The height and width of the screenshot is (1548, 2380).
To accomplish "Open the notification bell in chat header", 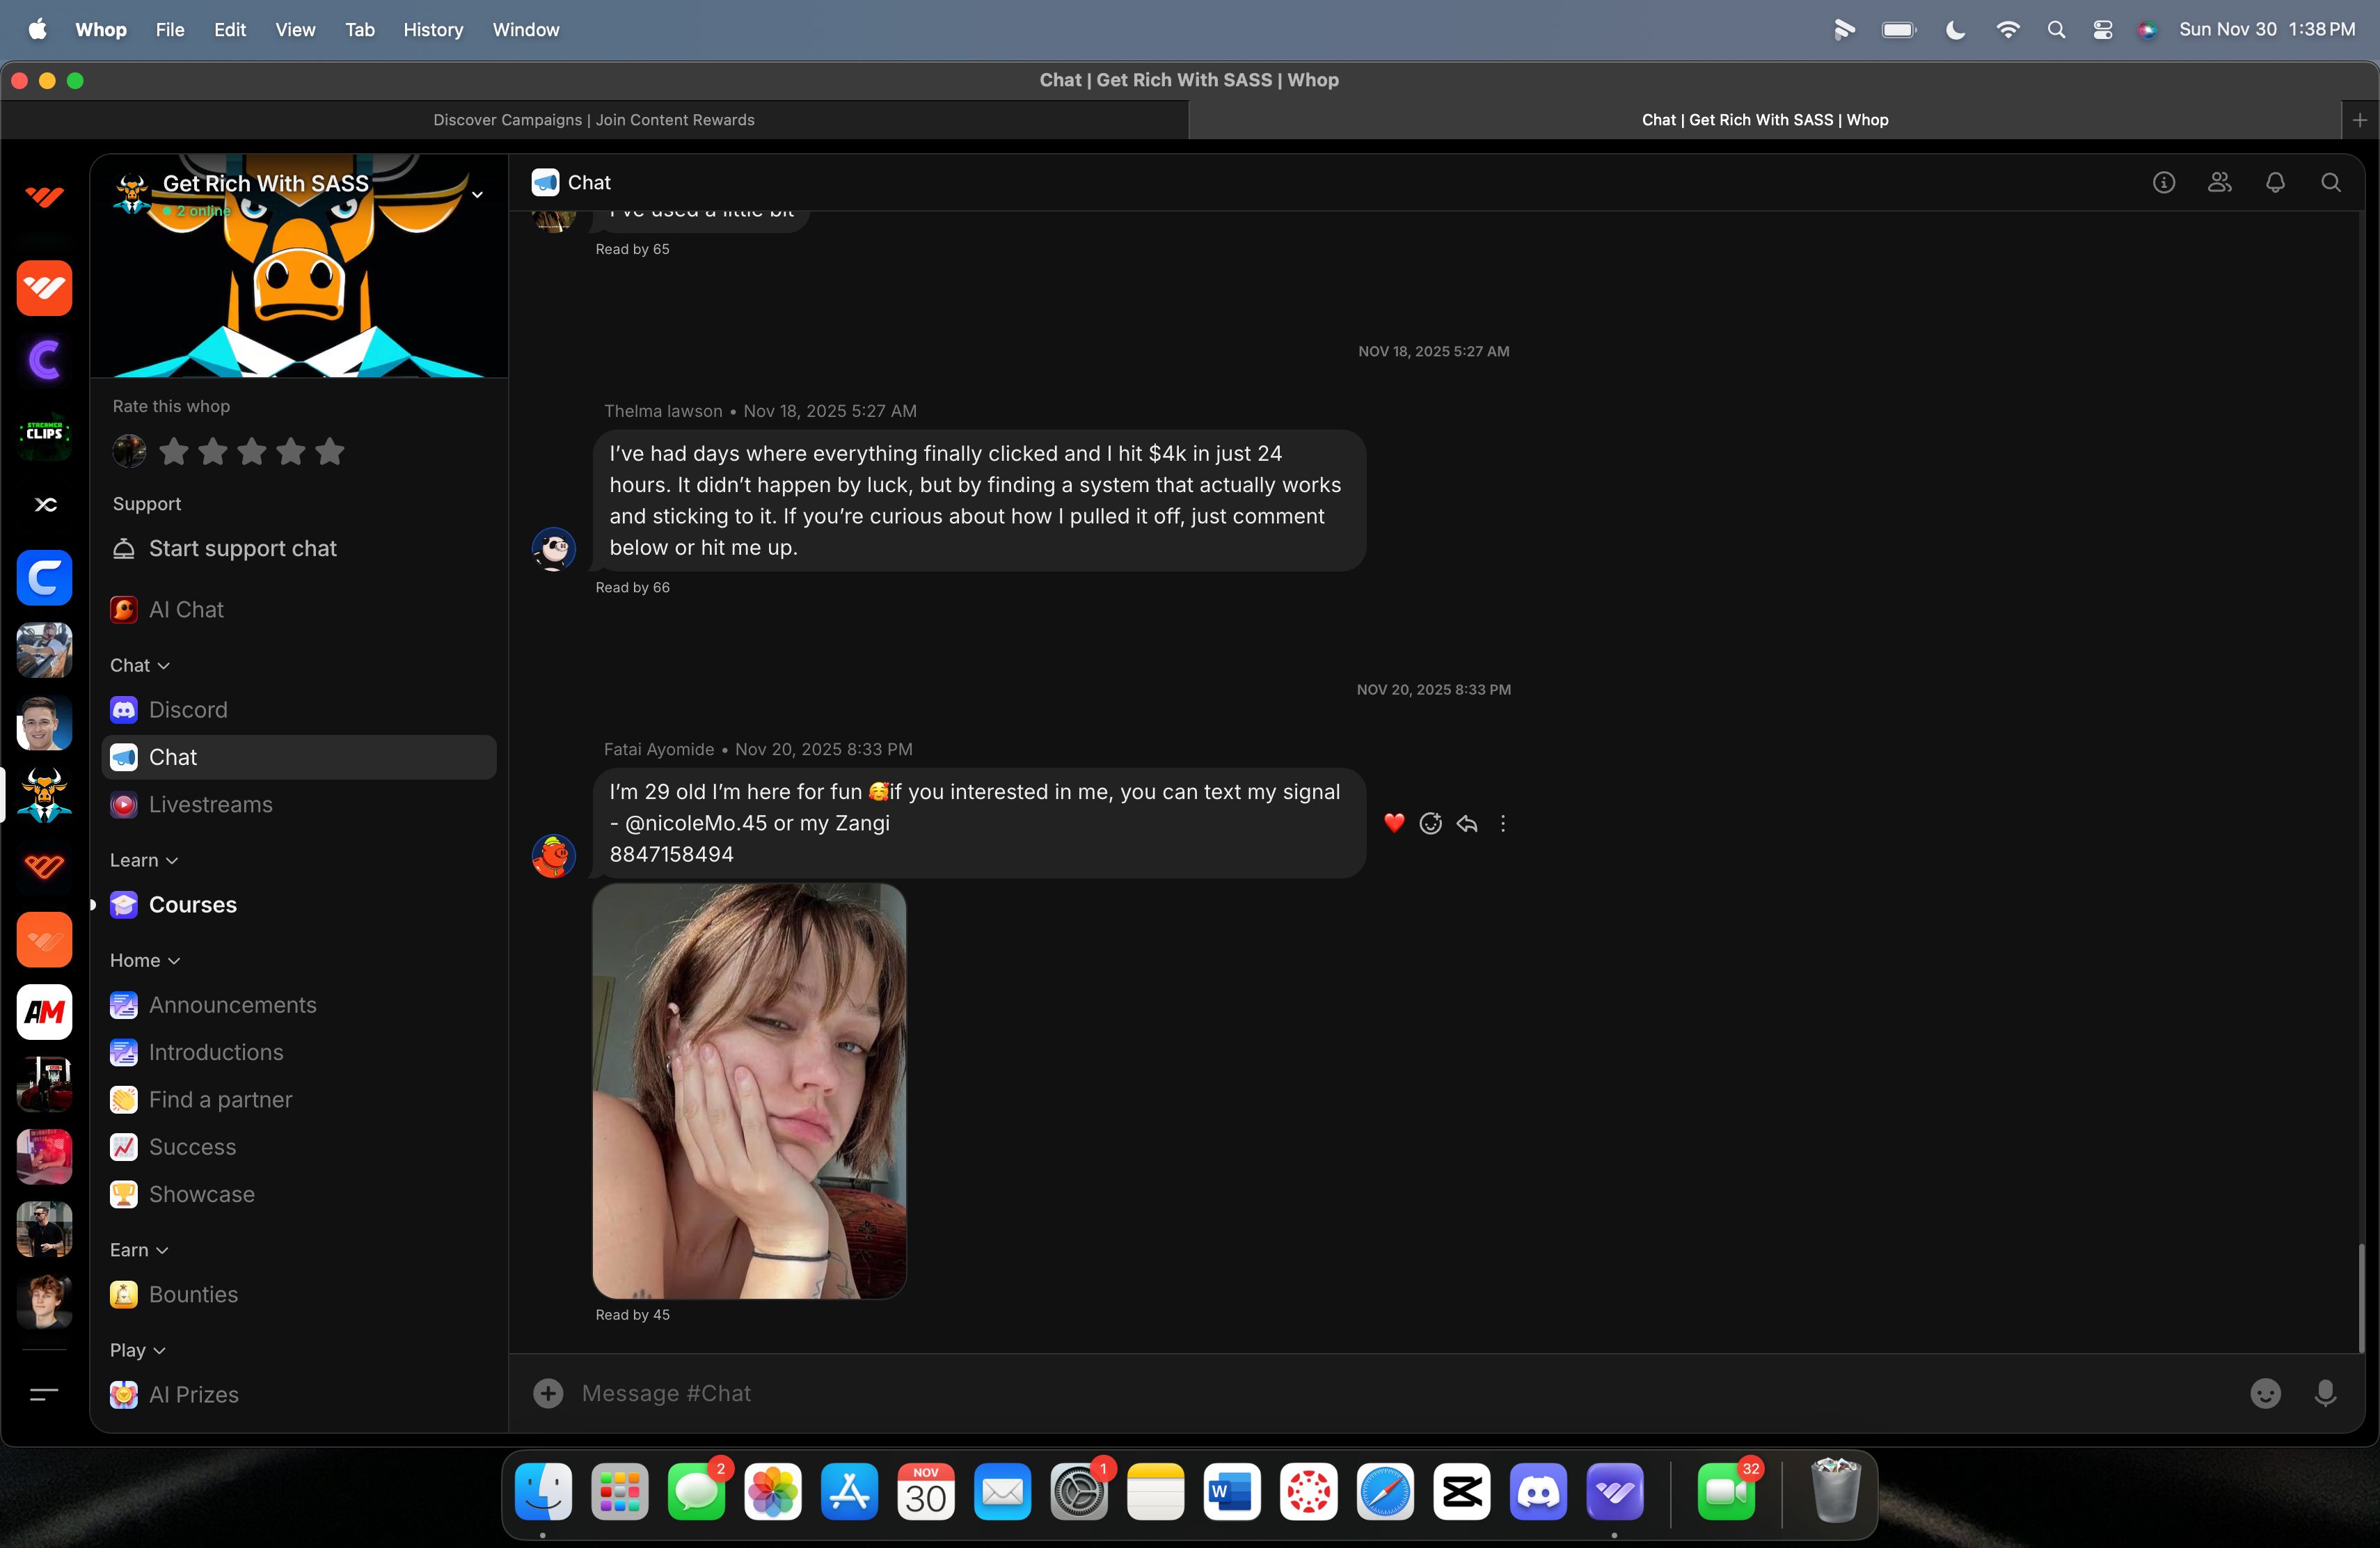I will (x=2276, y=182).
